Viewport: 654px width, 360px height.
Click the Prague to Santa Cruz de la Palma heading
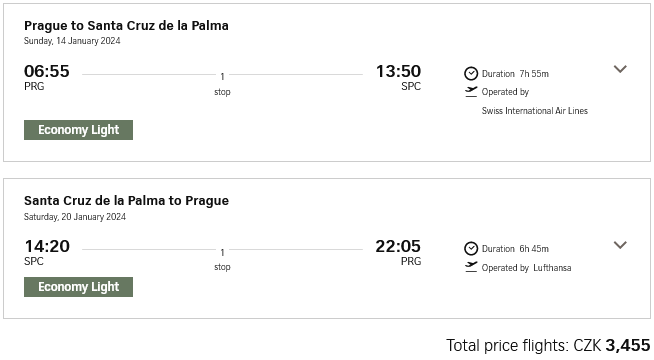pos(126,25)
